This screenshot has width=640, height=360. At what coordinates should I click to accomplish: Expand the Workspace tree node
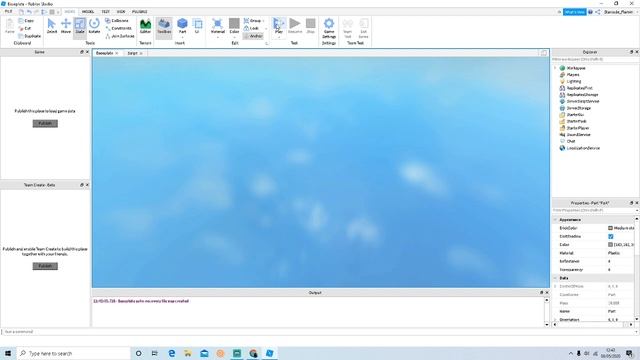555,68
